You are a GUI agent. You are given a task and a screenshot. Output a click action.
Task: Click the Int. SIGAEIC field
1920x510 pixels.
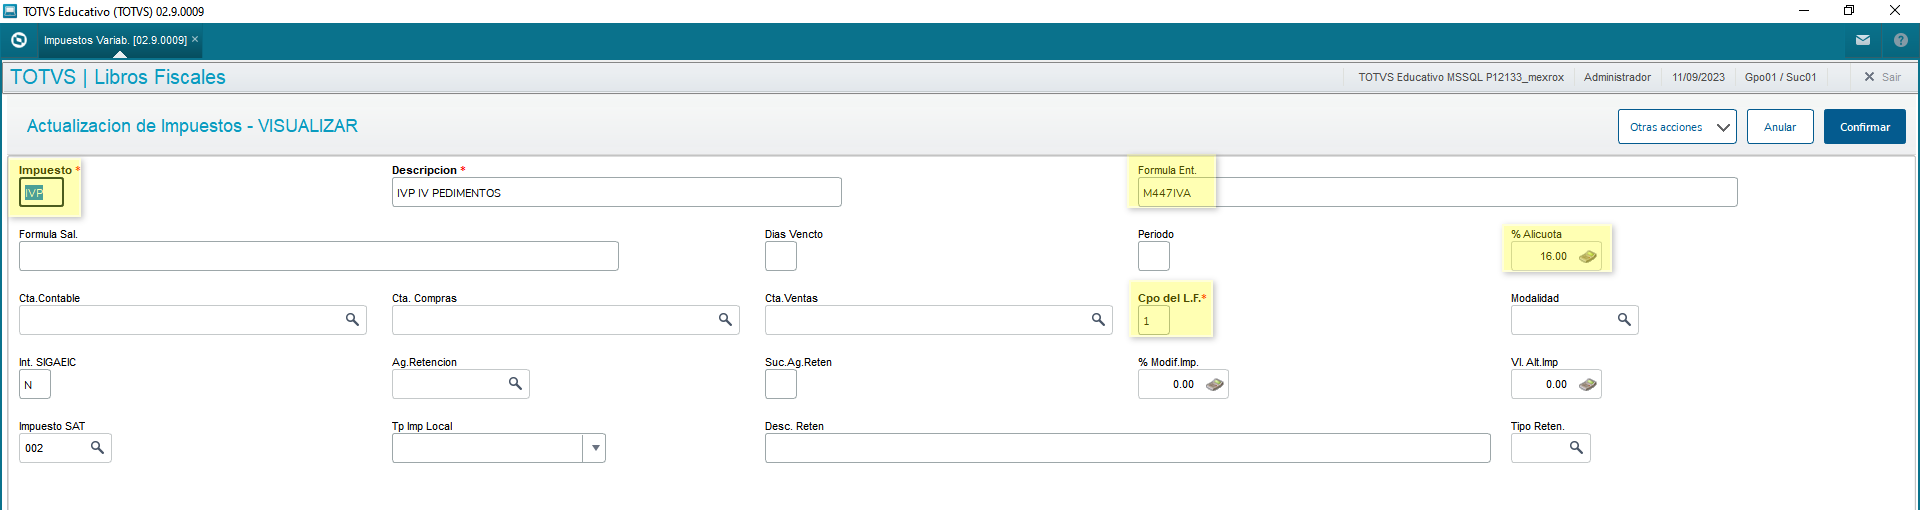35,385
